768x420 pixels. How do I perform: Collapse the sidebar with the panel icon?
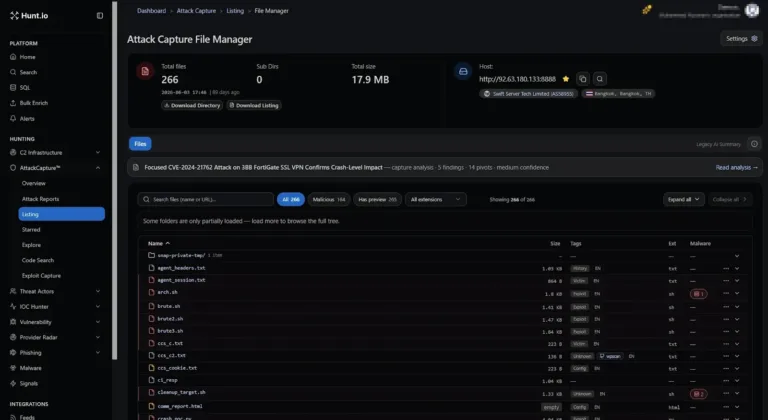tap(100, 16)
